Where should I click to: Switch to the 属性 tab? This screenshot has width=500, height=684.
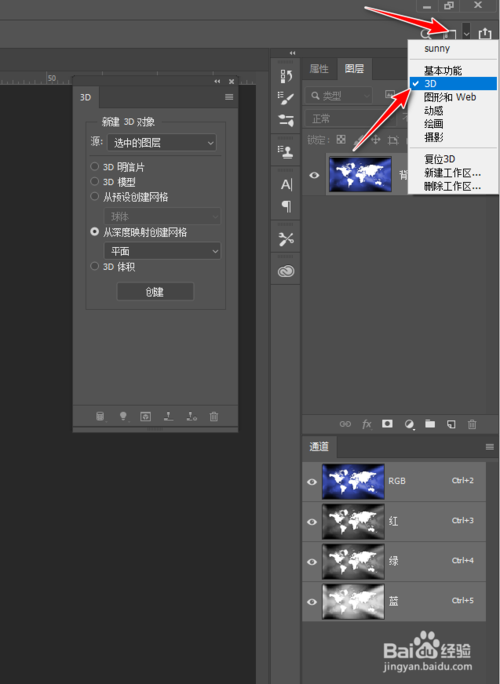point(319,69)
